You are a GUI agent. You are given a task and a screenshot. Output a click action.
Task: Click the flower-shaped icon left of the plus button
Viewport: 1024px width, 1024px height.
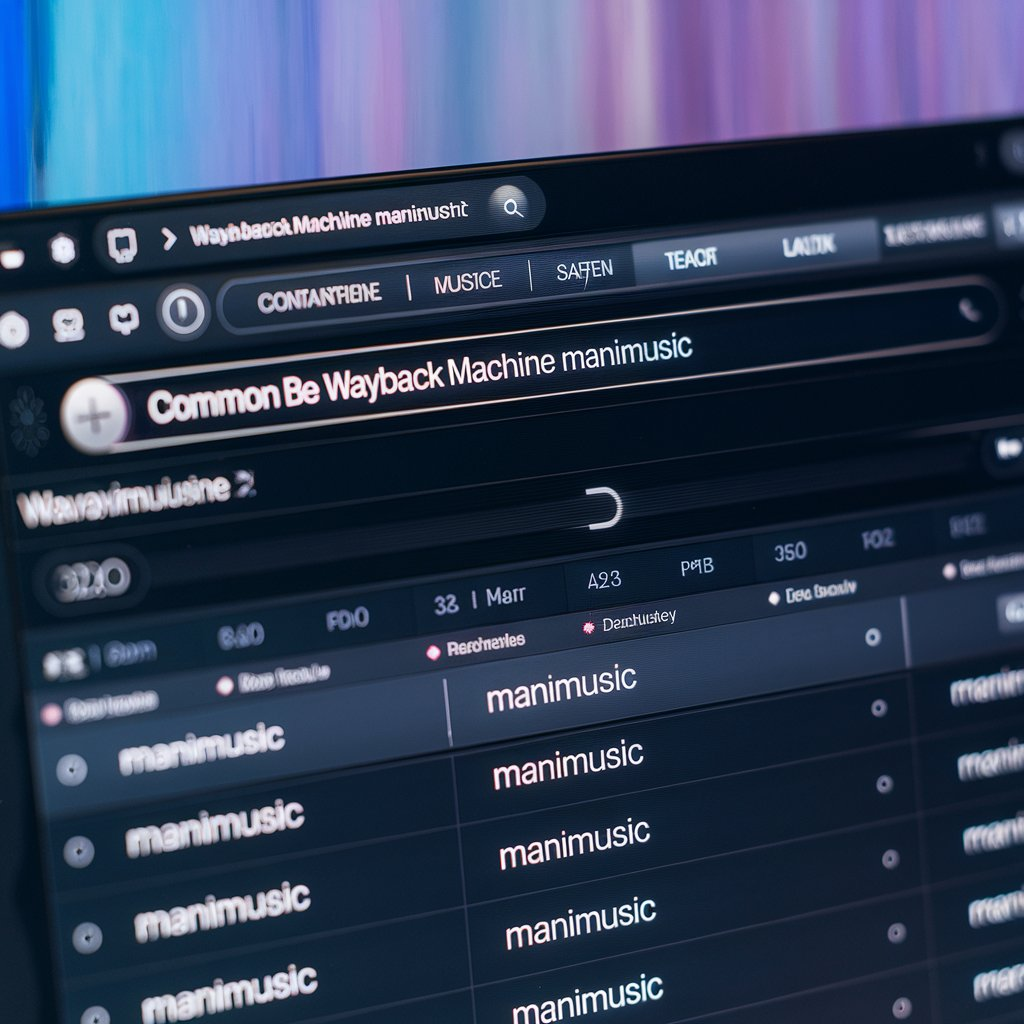(x=28, y=421)
